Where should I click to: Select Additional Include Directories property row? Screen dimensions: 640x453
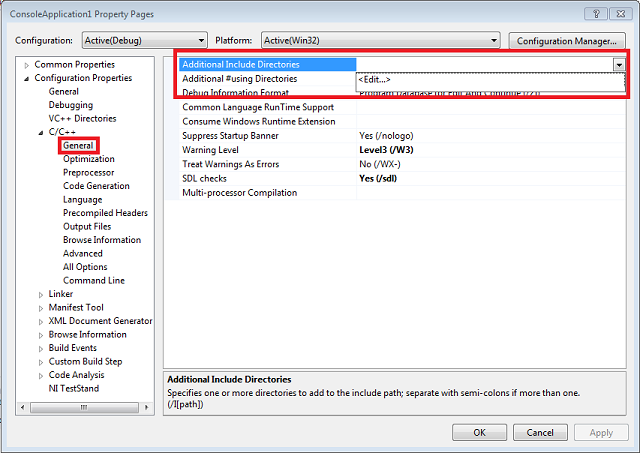click(x=267, y=64)
